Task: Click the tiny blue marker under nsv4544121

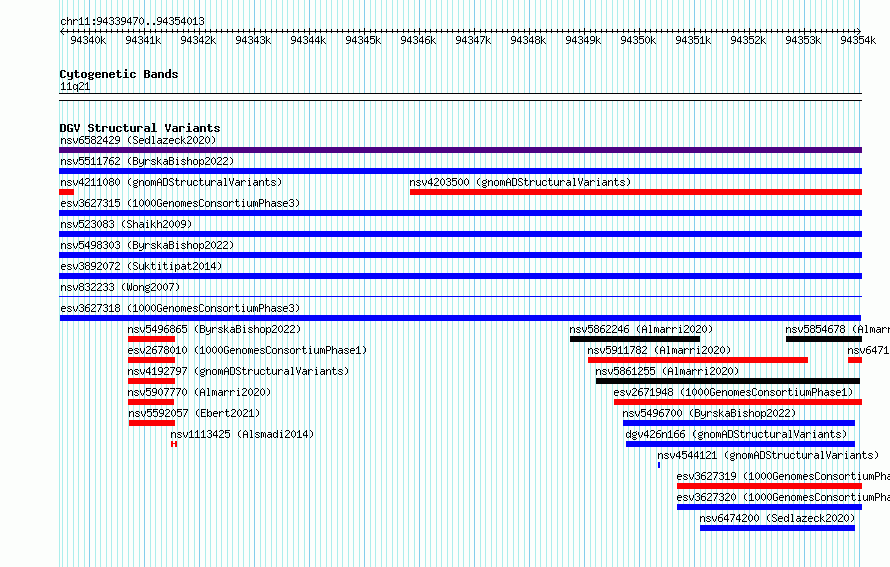Action: point(659,465)
